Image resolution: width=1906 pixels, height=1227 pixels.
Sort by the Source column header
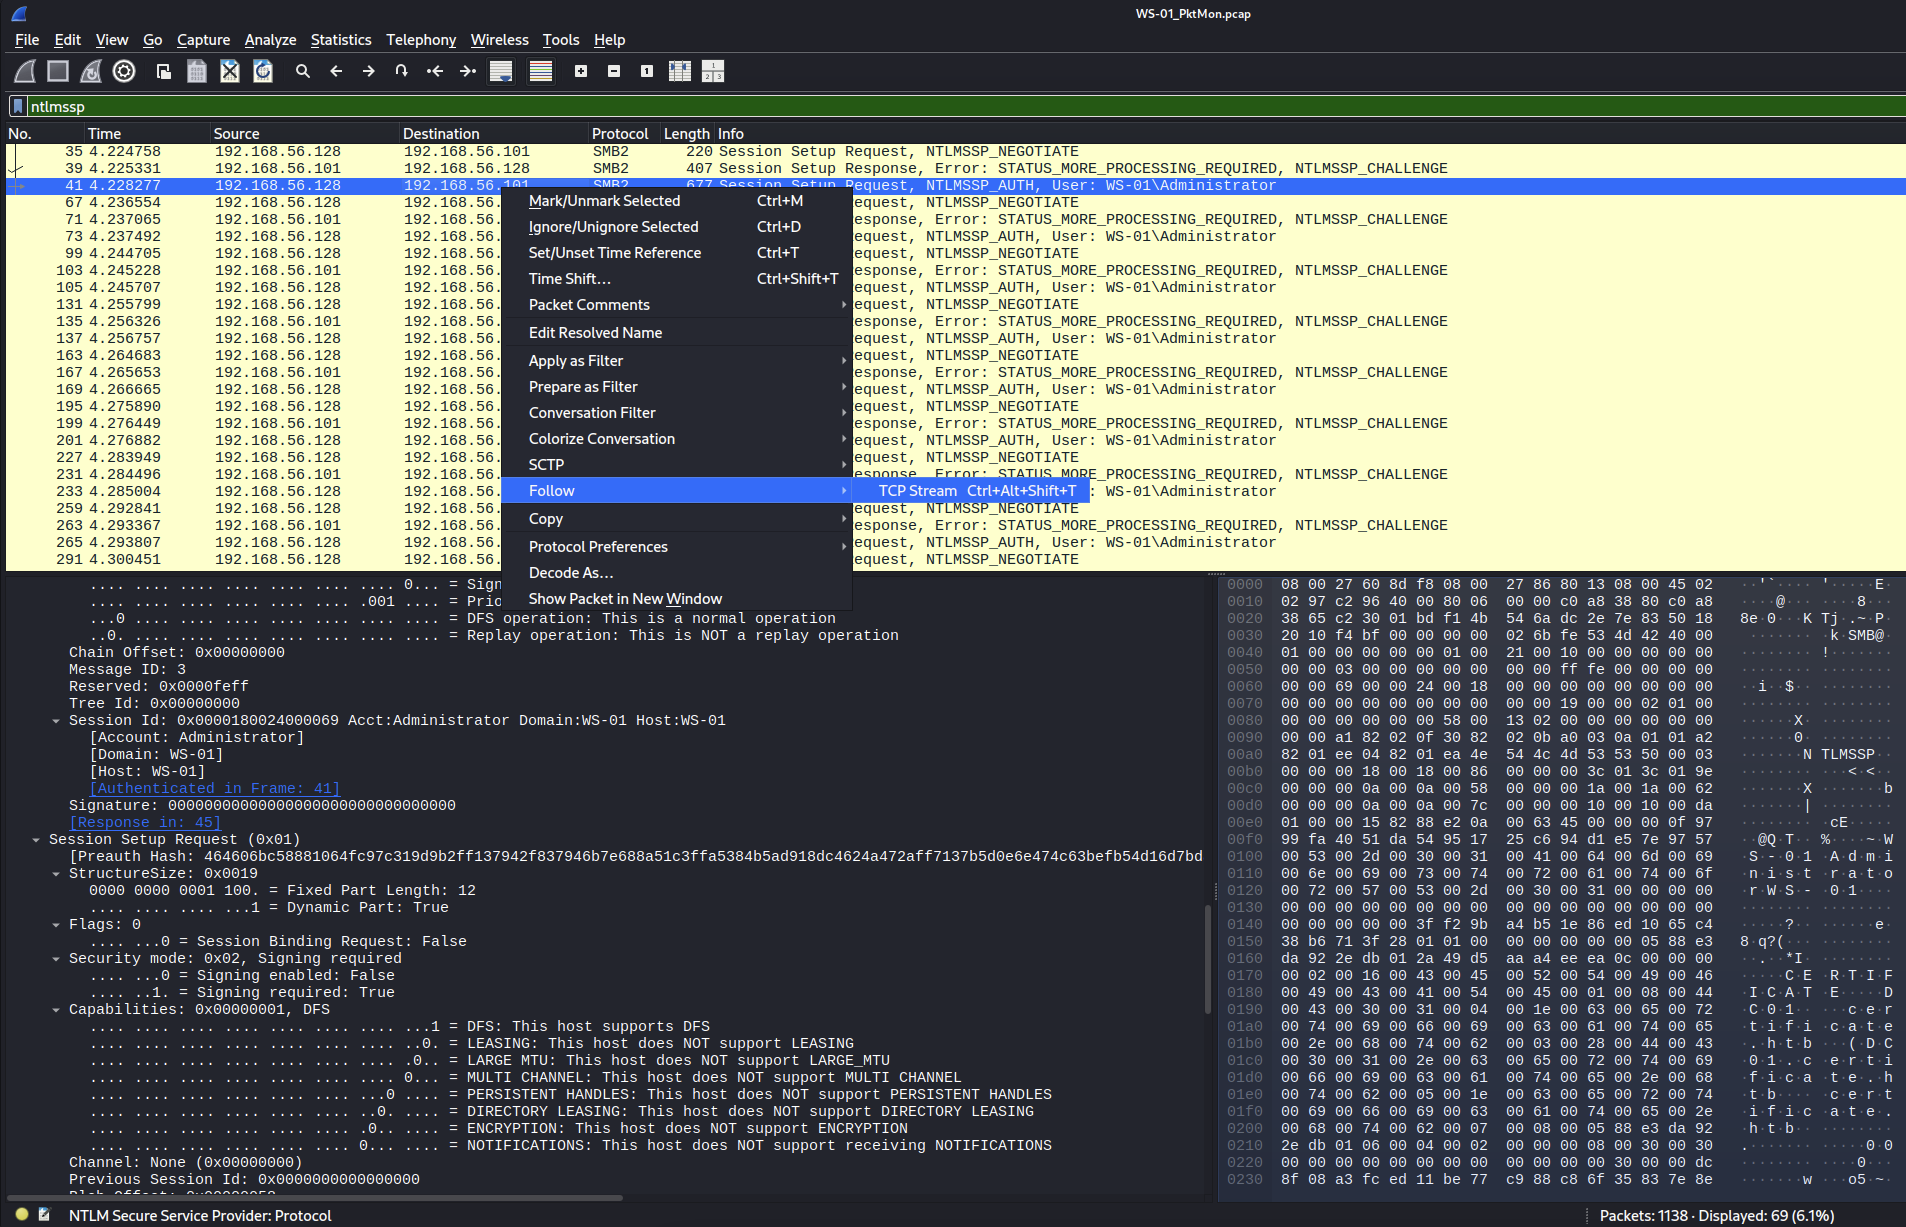[x=304, y=134]
